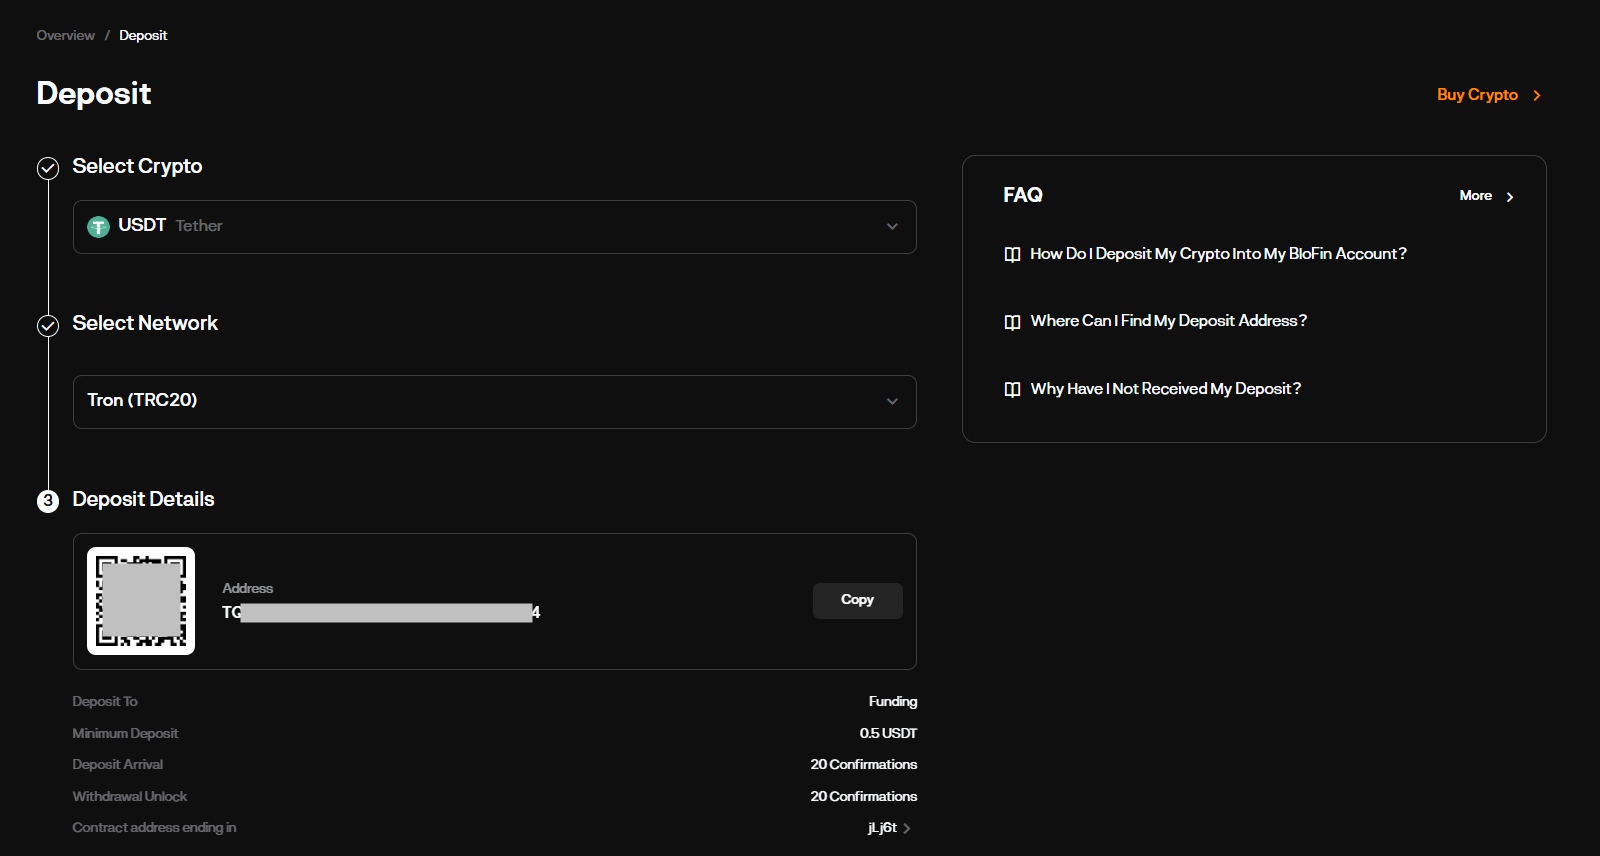1600x856 pixels.
Task: Click the 'Withdrawal Unlock' label
Action: 130,797
